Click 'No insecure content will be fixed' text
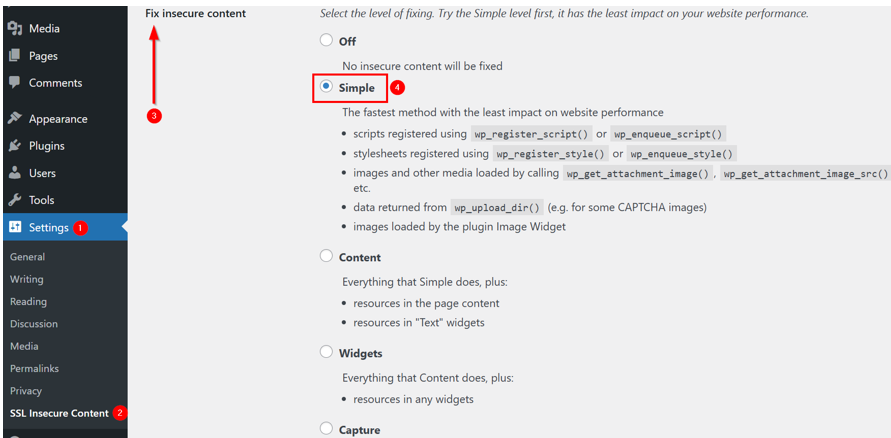 point(422,66)
